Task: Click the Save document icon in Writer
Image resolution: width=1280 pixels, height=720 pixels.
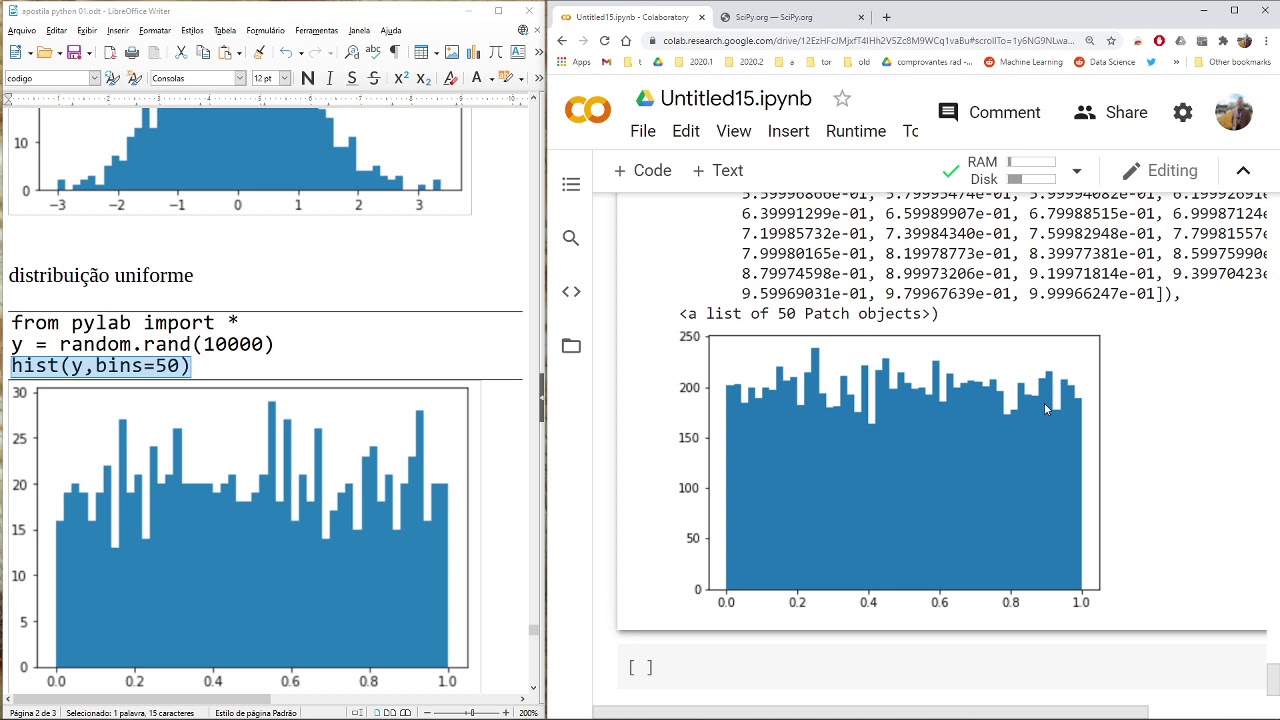Action: [74, 52]
